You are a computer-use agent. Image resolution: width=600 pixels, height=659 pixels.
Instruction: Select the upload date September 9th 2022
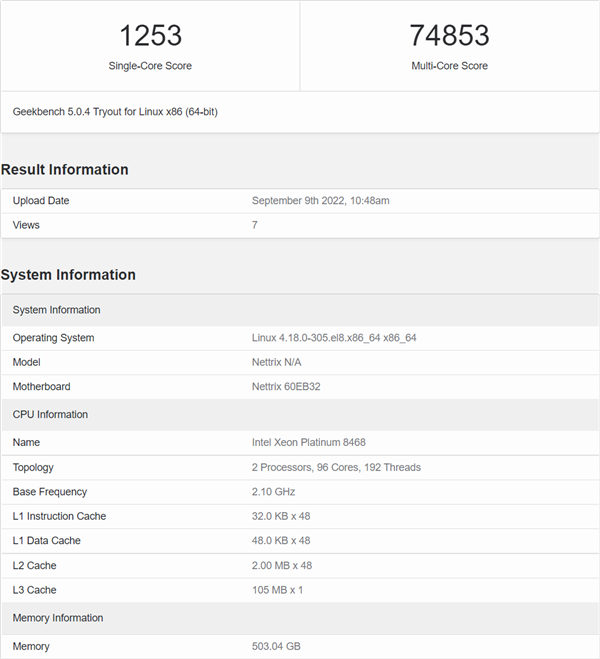[320, 201]
